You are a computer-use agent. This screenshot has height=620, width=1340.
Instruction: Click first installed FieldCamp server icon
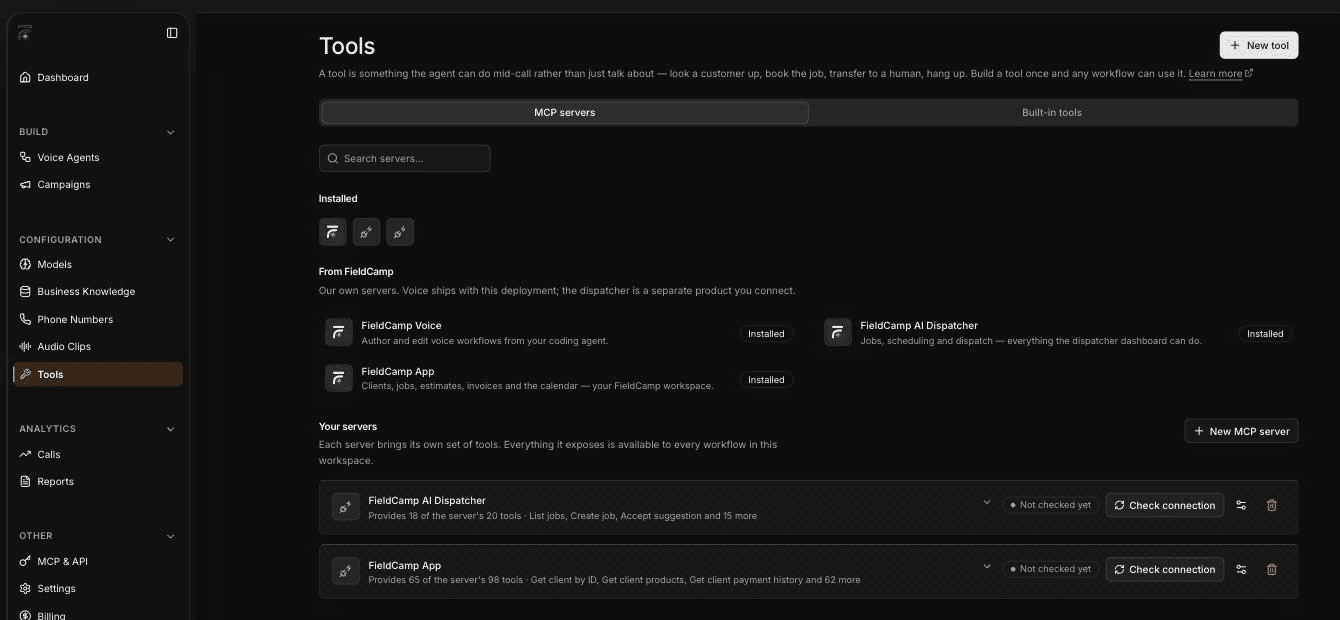pos(333,232)
